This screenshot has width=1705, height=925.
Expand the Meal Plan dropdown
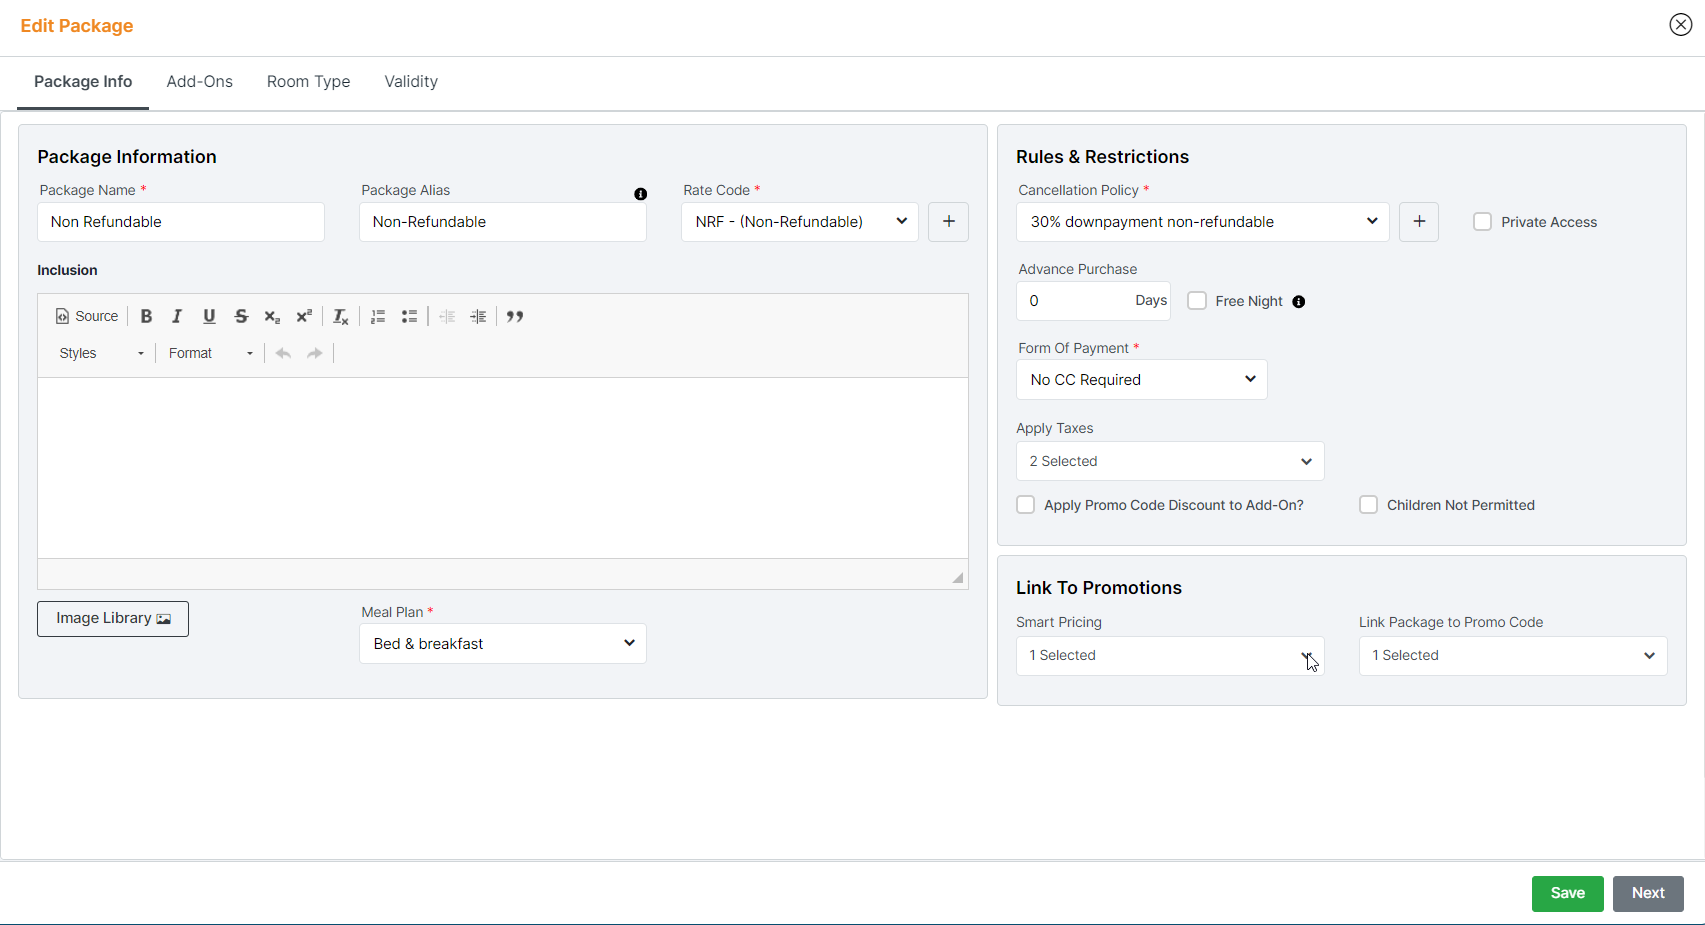point(502,644)
